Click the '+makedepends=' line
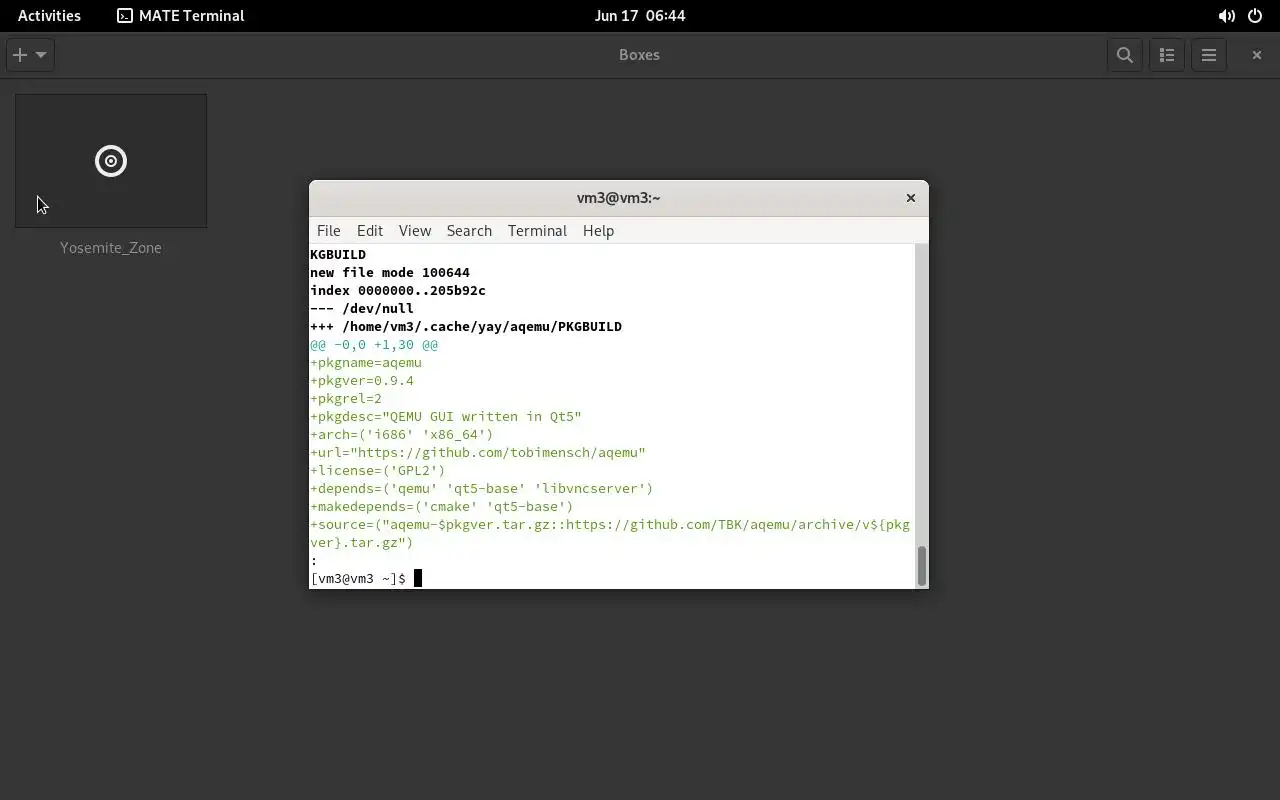Image resolution: width=1280 pixels, height=800 pixels. (442, 506)
